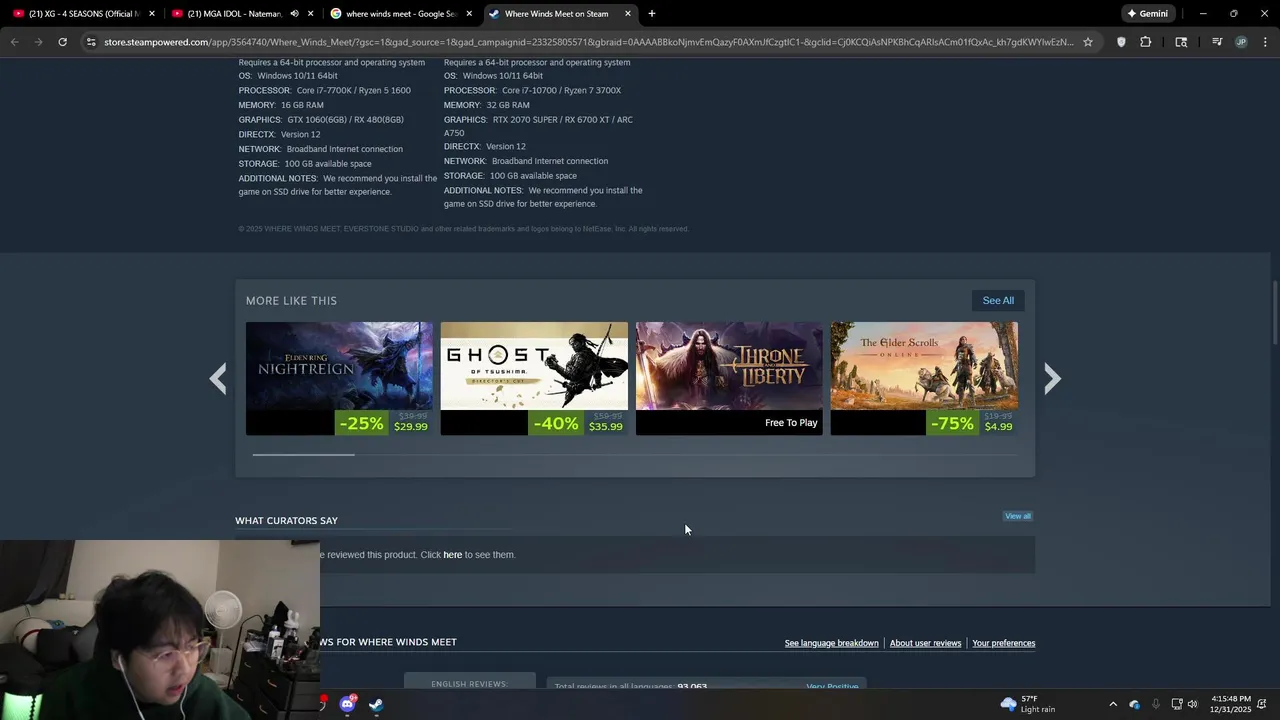Screen dimensions: 1280x720
Task: Click the 'here' curator reviews link
Action: [x=453, y=555]
